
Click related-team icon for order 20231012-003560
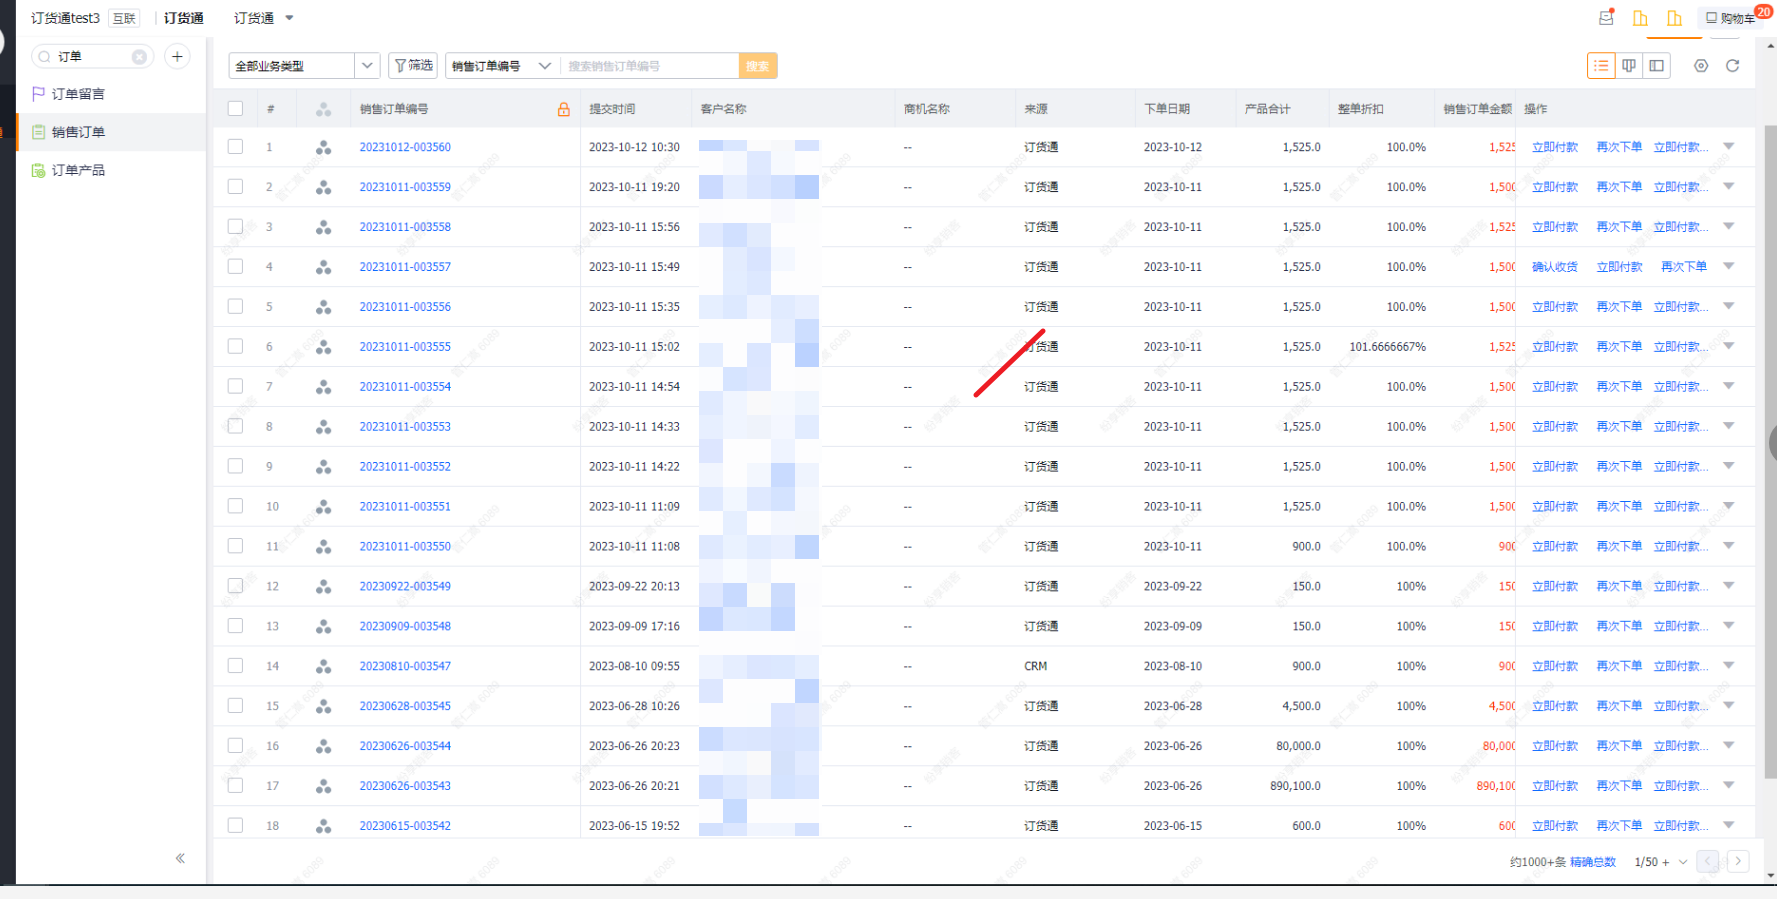pyautogui.click(x=323, y=147)
